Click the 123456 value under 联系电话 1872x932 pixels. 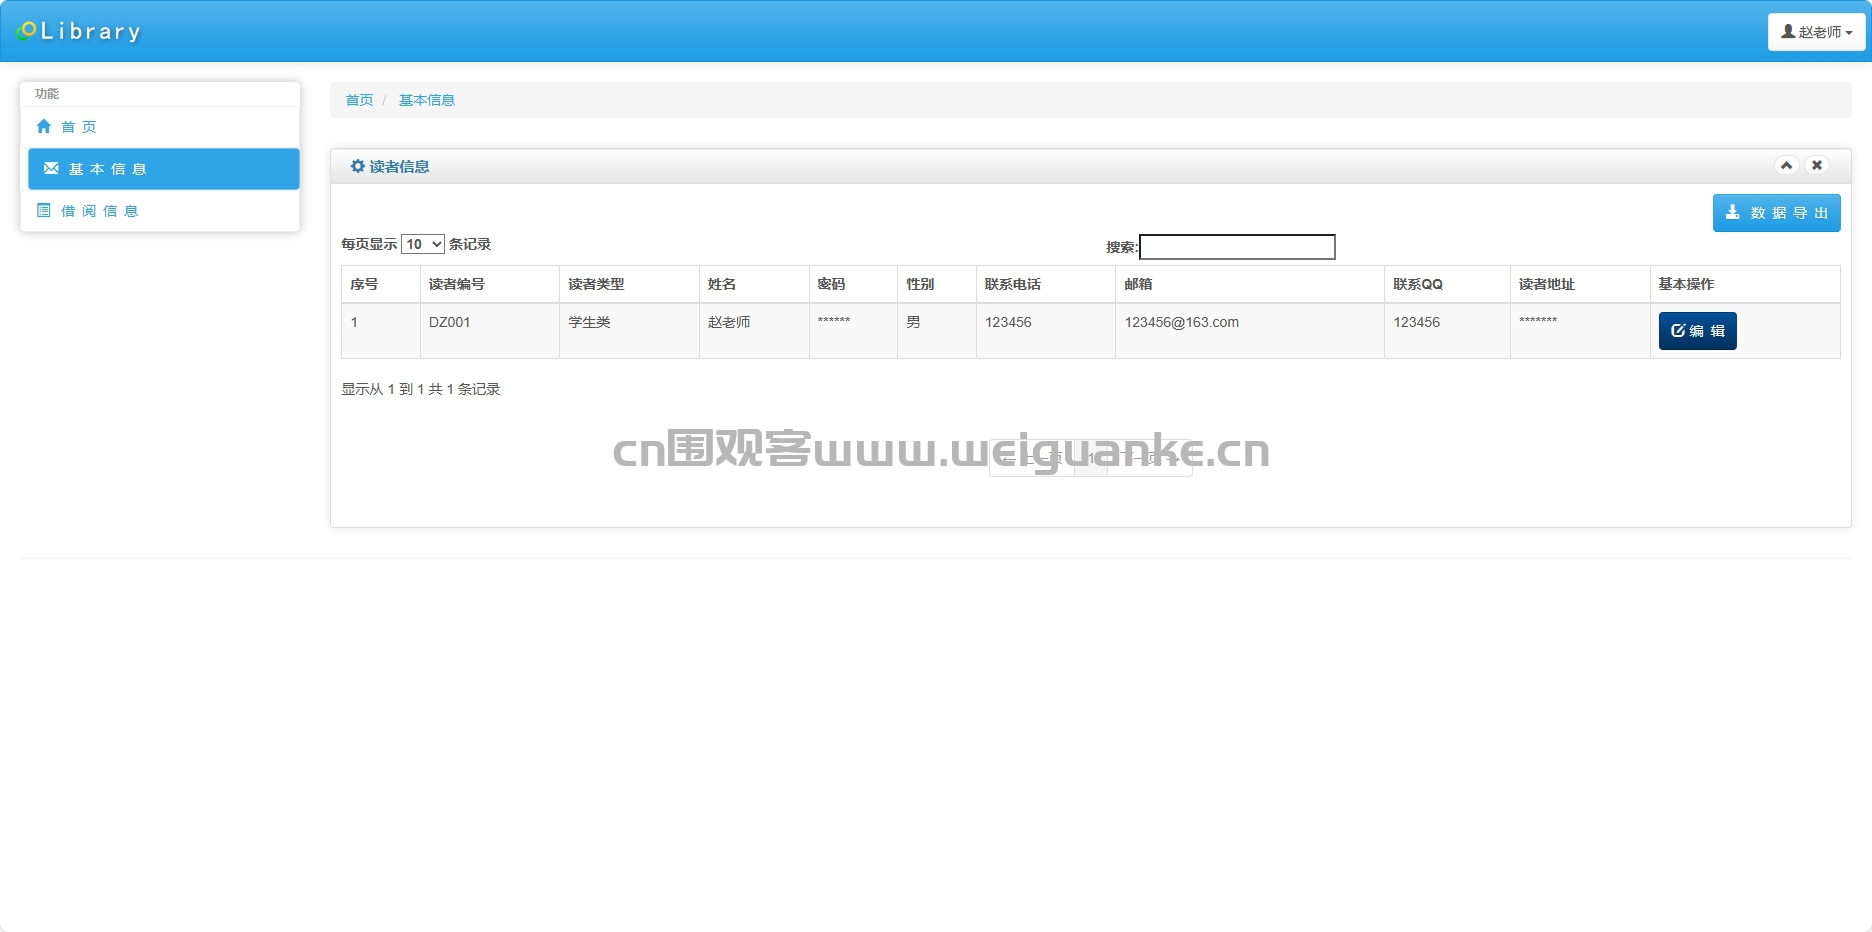(1046, 331)
